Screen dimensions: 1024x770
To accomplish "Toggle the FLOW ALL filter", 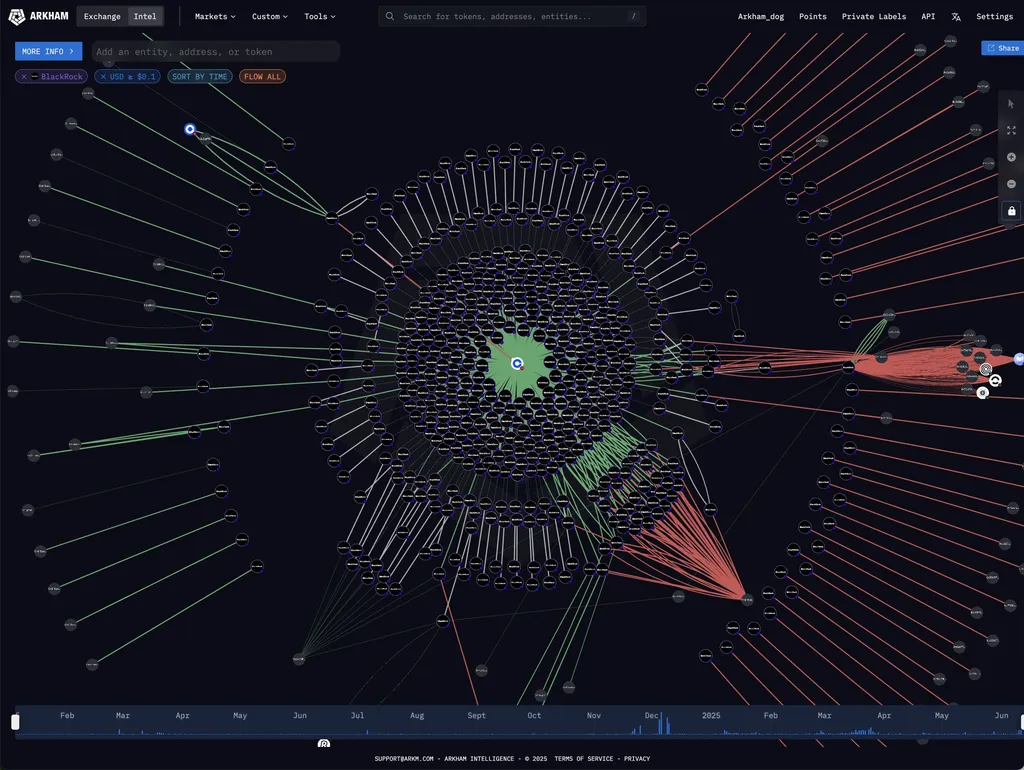I will click(262, 76).
